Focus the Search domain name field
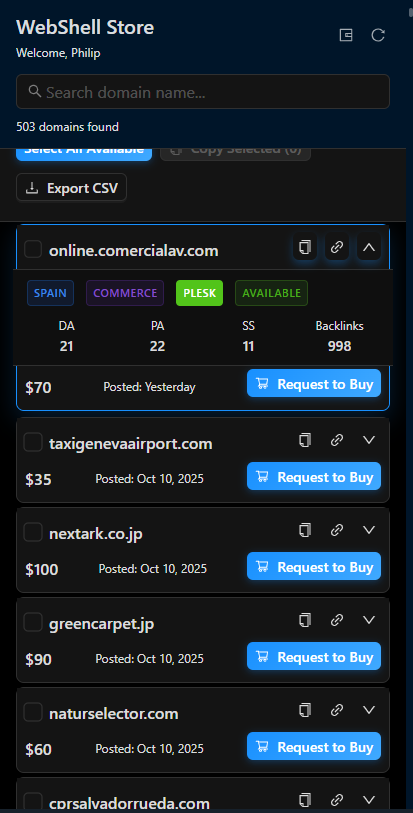Image resolution: width=413 pixels, height=813 pixels. 203,92
